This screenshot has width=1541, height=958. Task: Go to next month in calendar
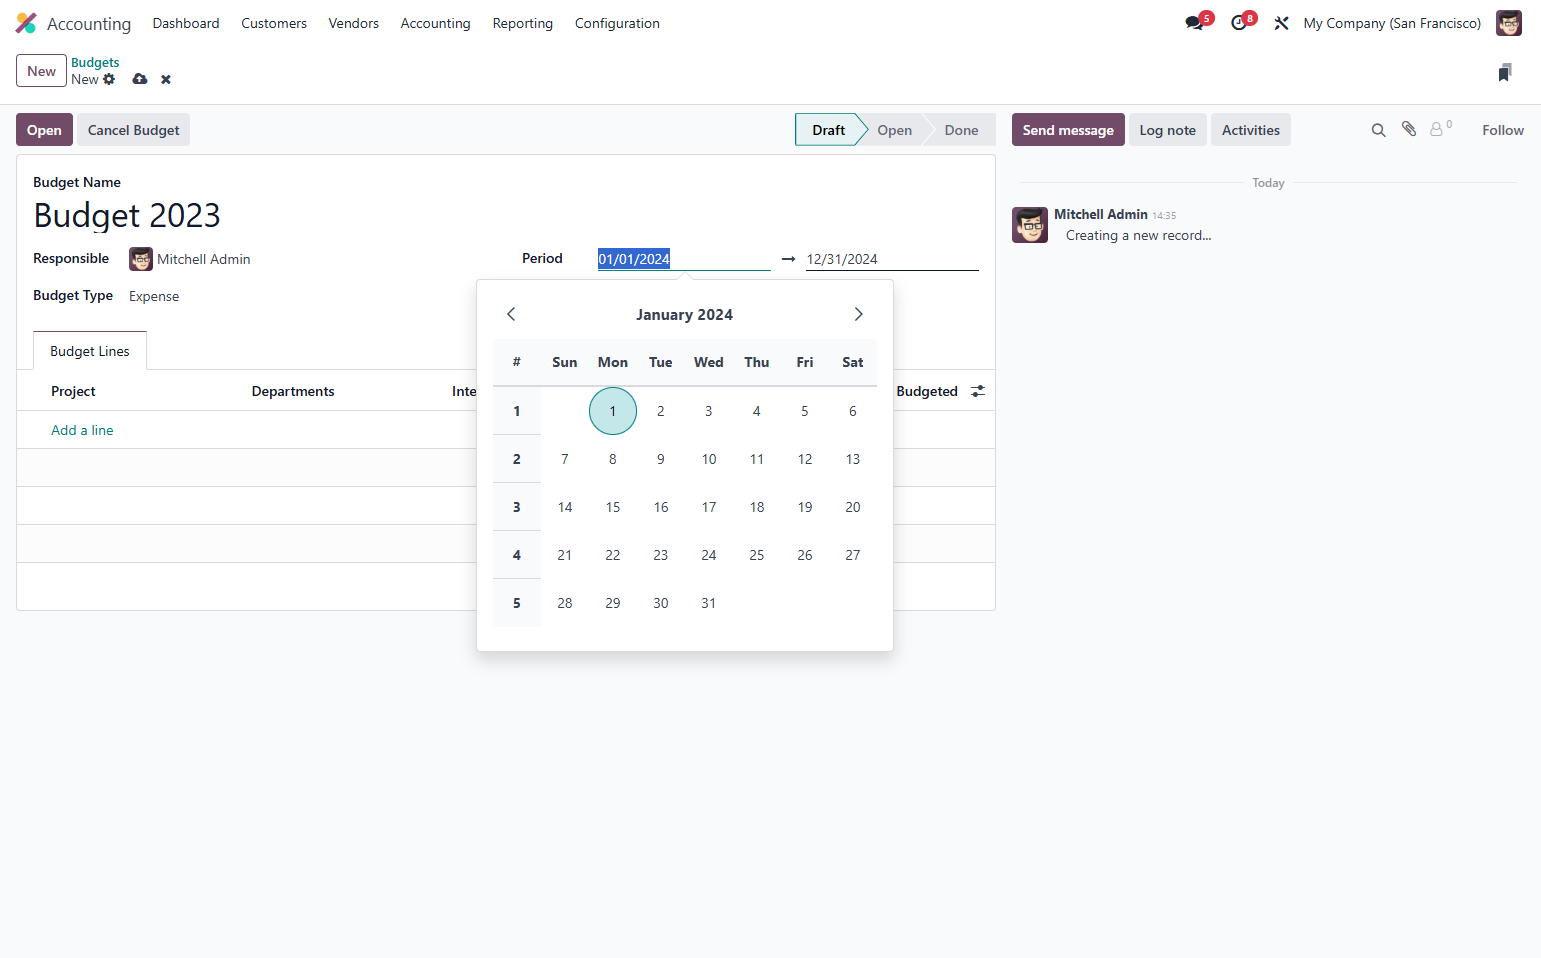click(x=858, y=314)
